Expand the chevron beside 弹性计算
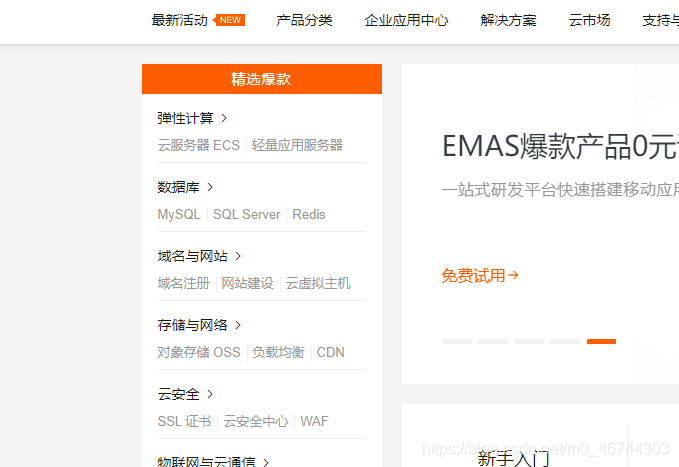The height and width of the screenshot is (467, 679). click(224, 118)
